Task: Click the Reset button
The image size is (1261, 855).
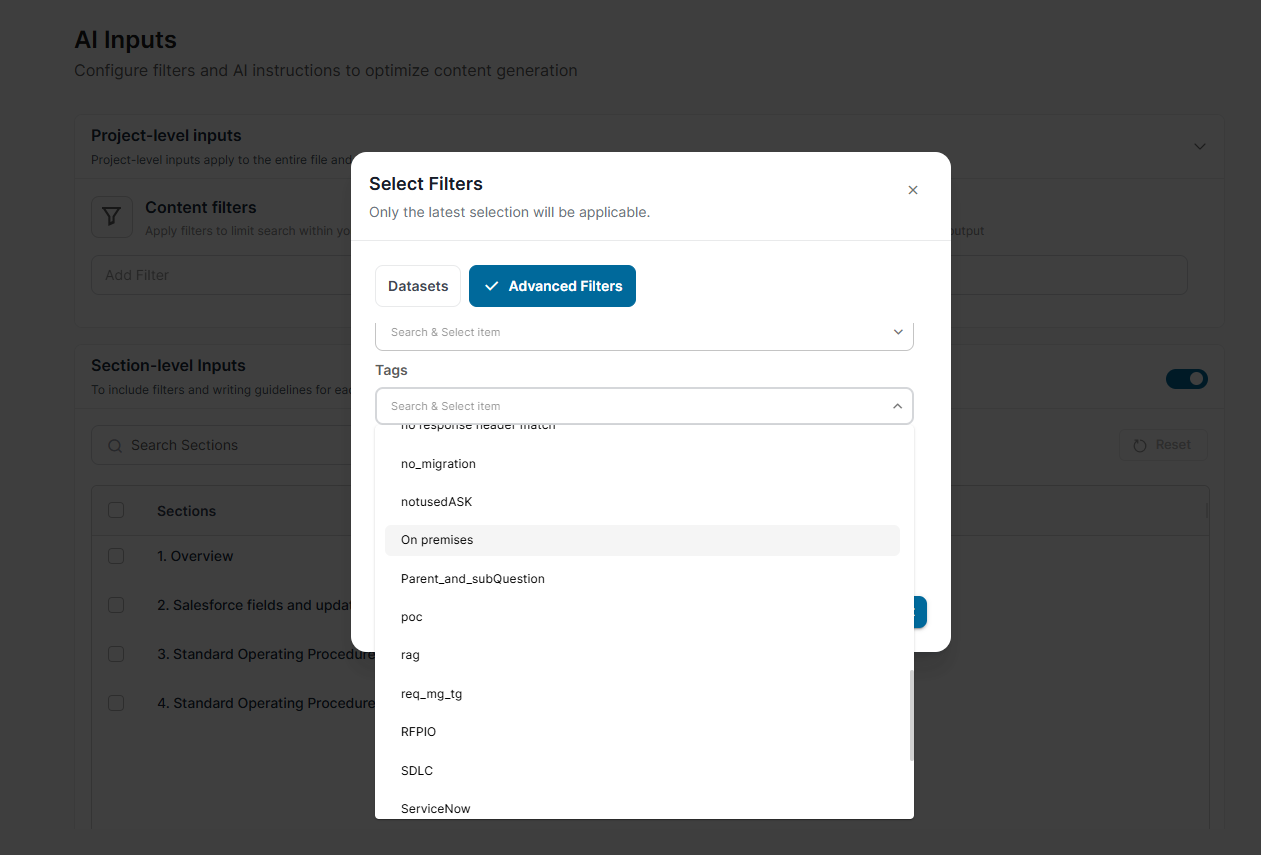Action: point(1162,445)
